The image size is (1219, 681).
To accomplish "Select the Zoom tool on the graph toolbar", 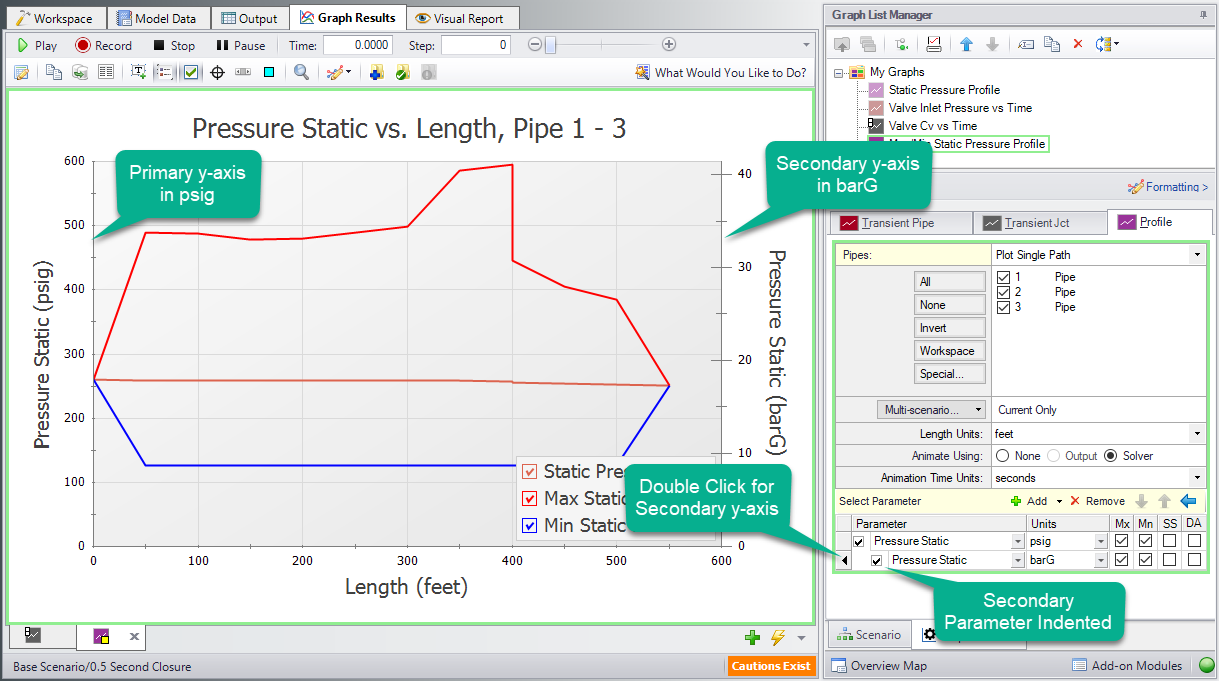I will tap(300, 72).
